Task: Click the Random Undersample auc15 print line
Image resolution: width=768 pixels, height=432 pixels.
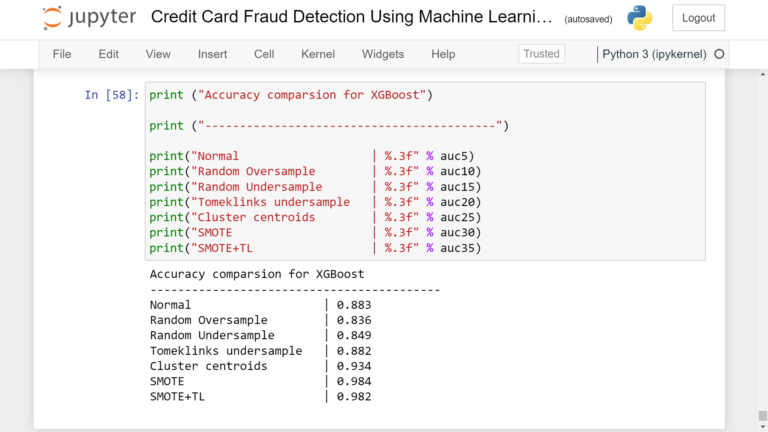Action: pos(315,187)
